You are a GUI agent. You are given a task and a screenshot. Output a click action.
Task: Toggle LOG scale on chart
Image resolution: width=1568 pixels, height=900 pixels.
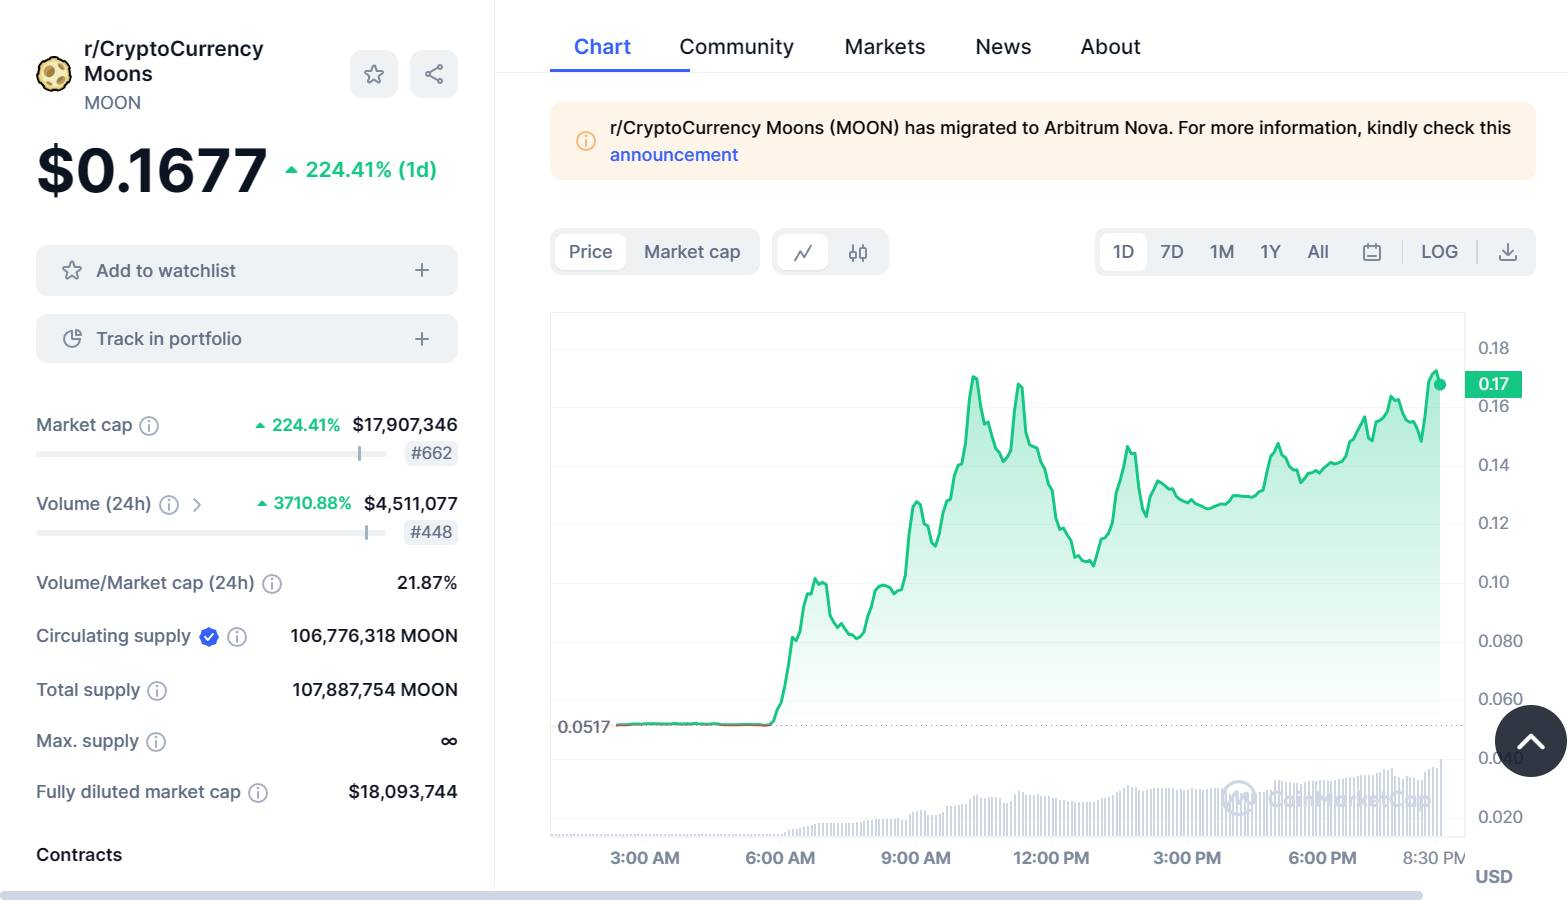coord(1439,252)
